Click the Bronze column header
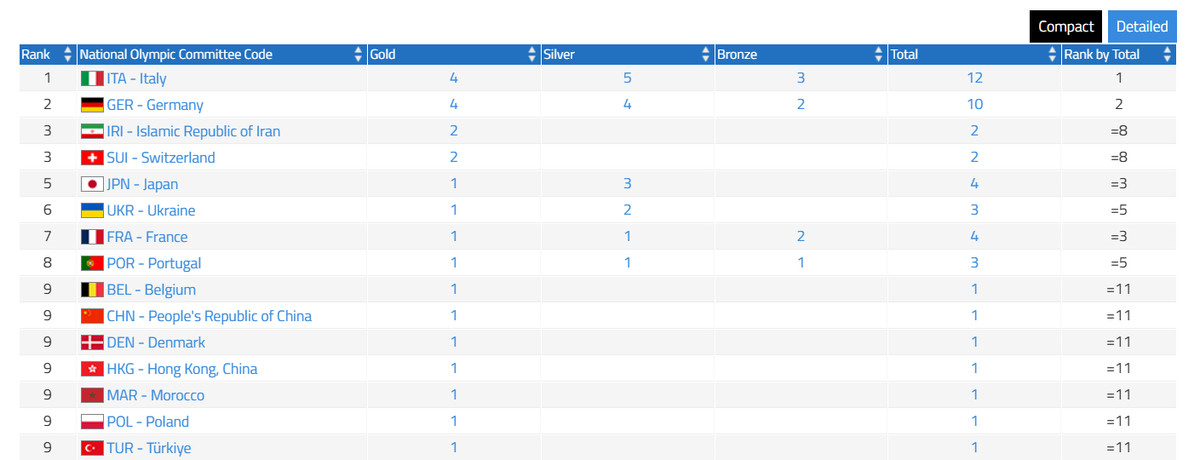This screenshot has height=460, width=1200. [735, 55]
